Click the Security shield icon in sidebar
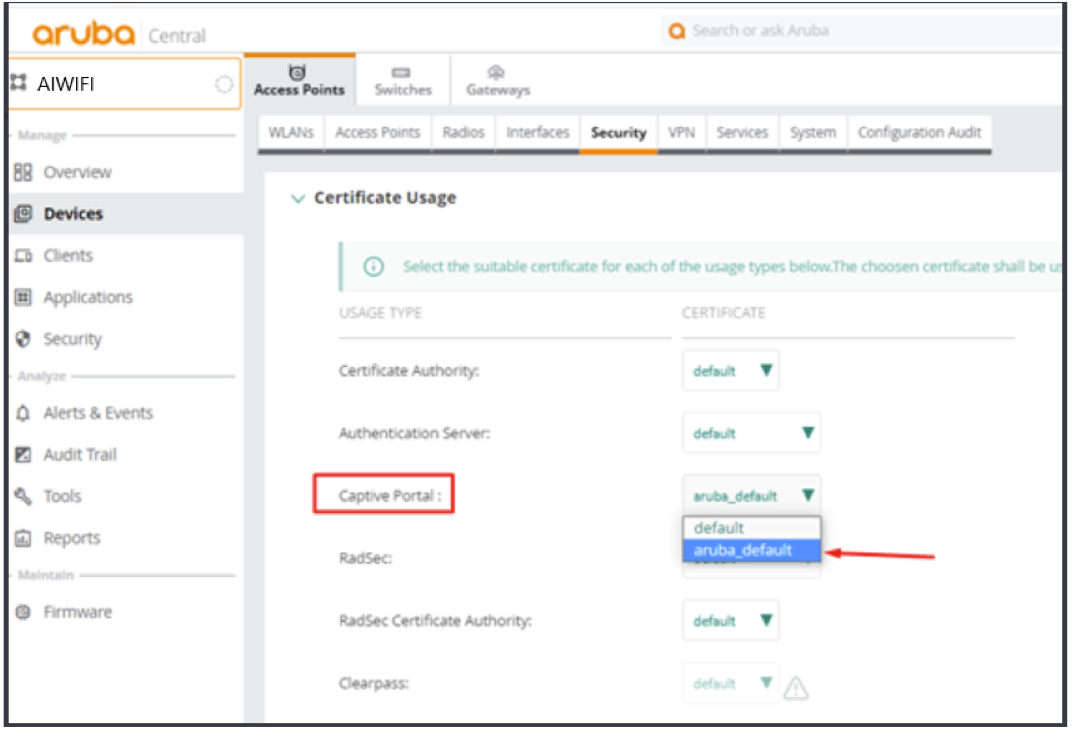 coord(23,339)
